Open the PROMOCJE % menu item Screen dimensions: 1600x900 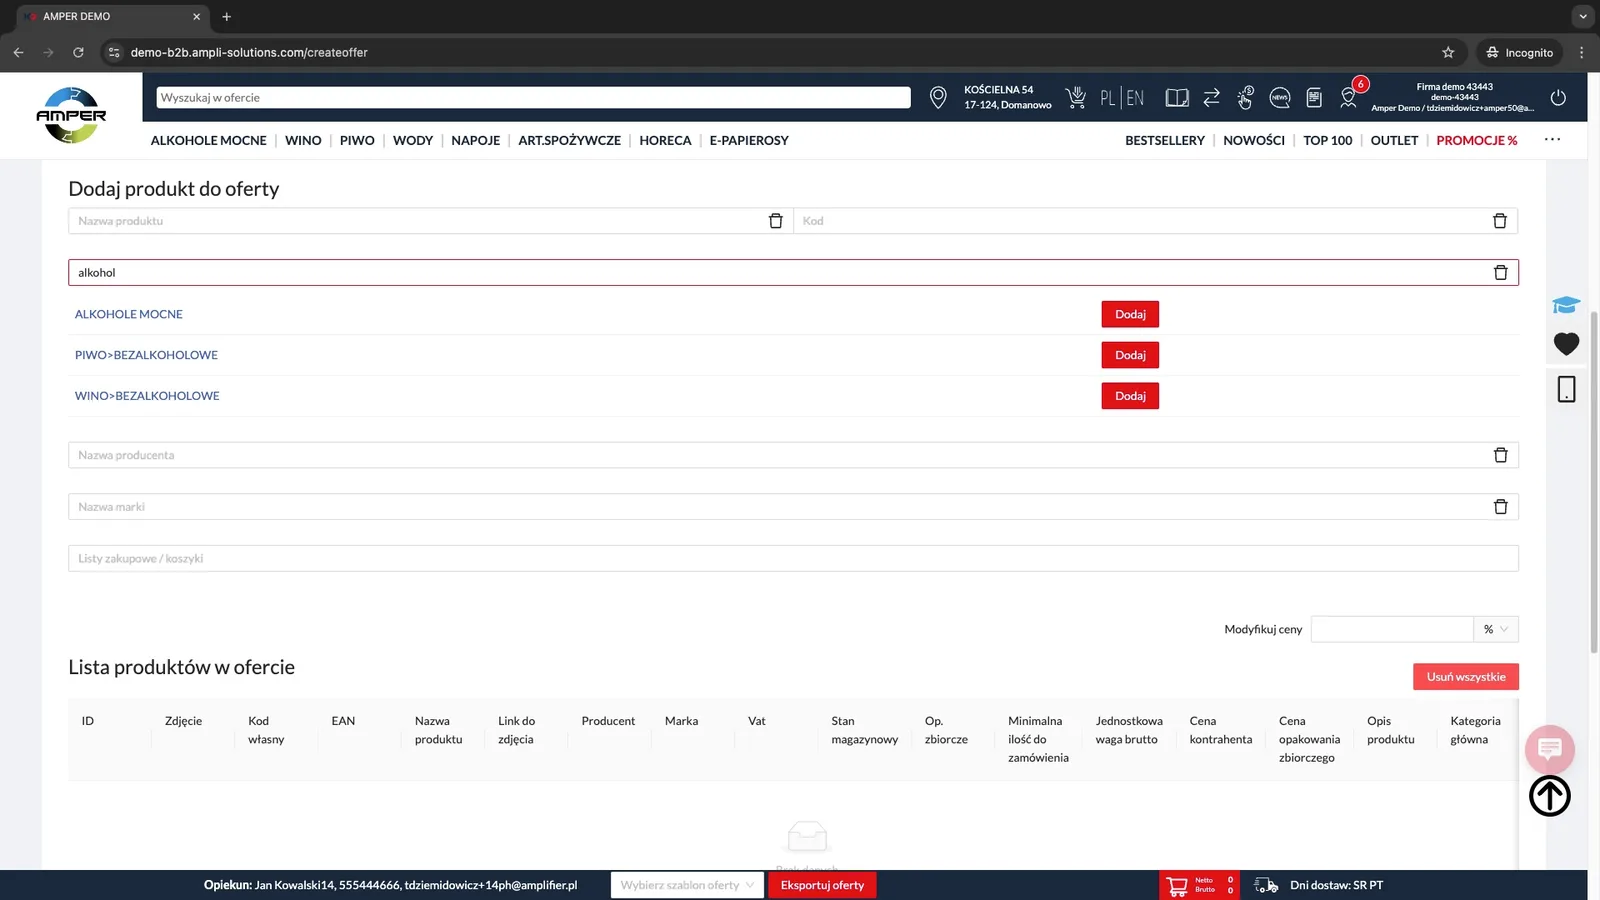point(1477,141)
